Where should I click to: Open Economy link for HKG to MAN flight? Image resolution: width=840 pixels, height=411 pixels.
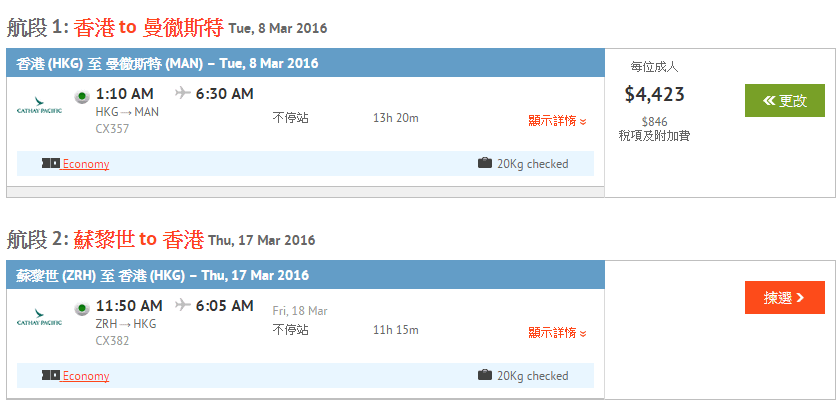point(86,164)
